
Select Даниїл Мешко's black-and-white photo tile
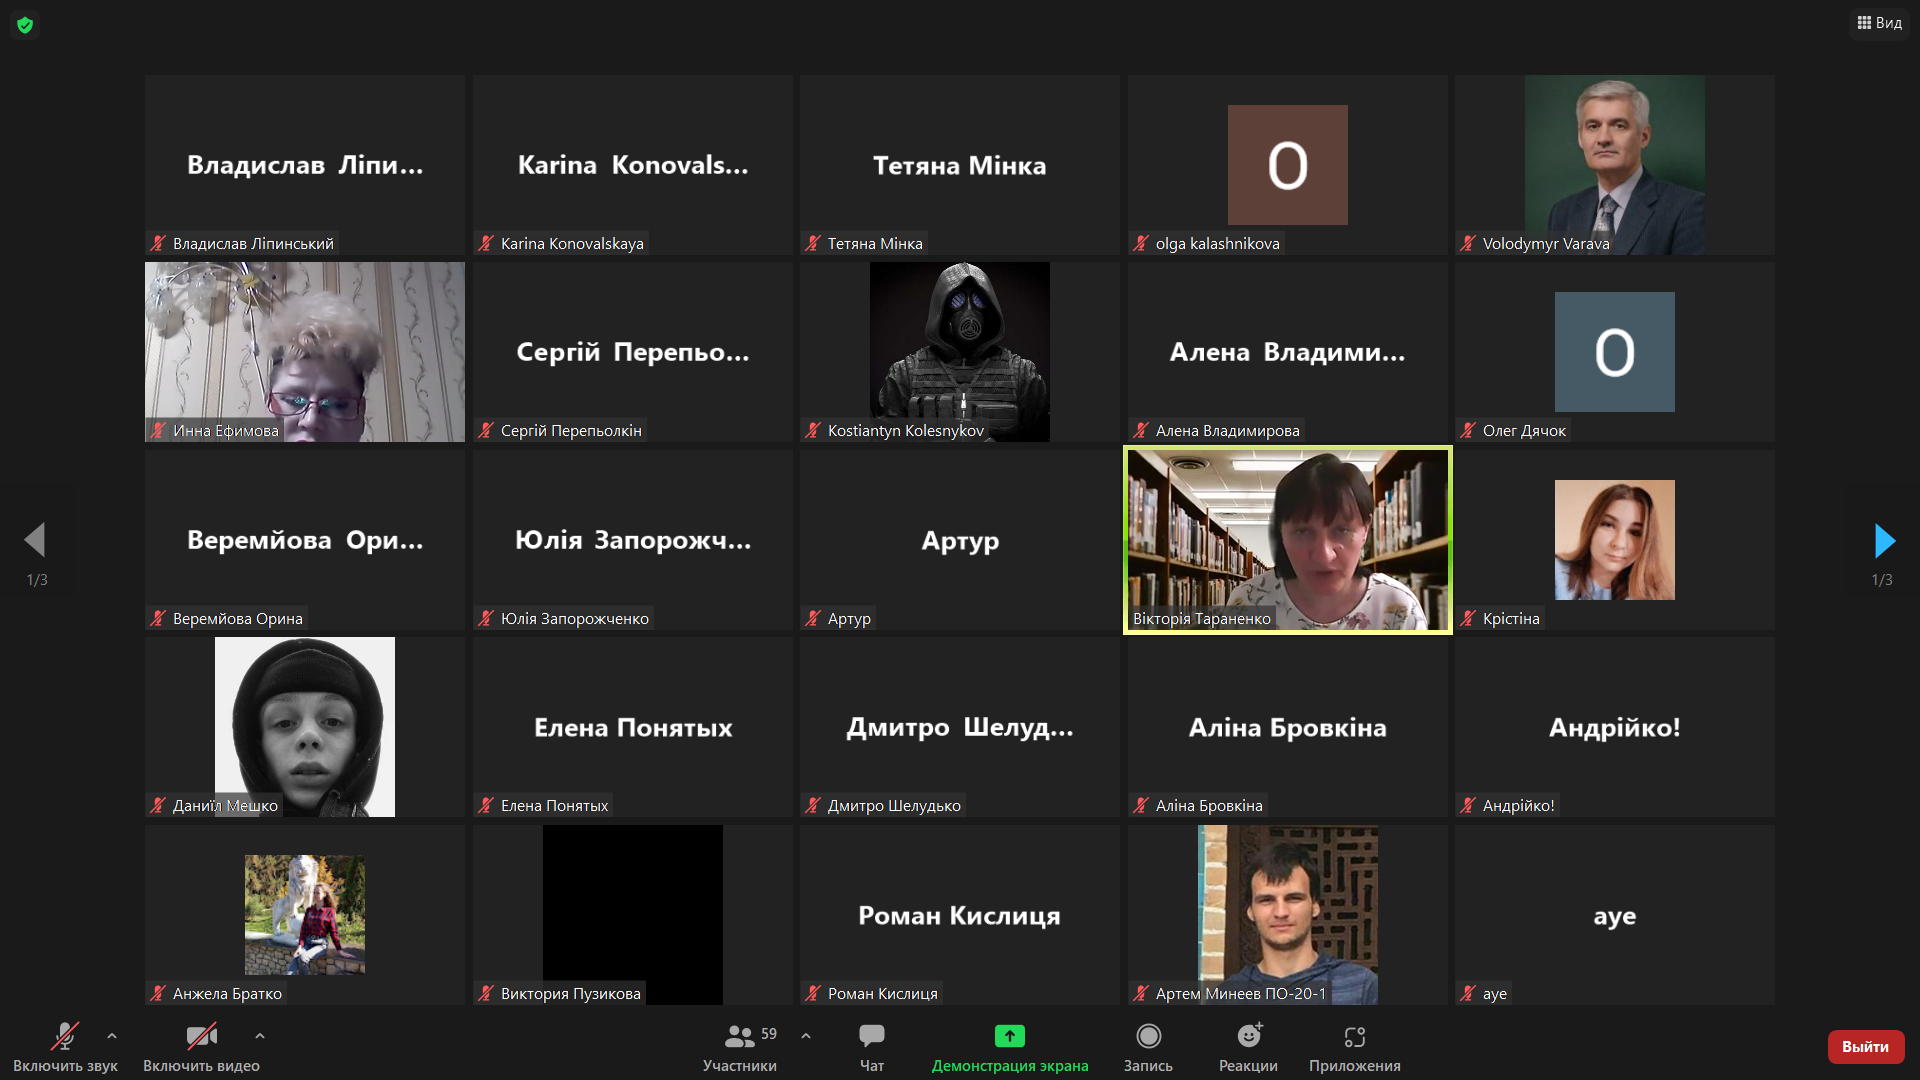click(x=305, y=727)
